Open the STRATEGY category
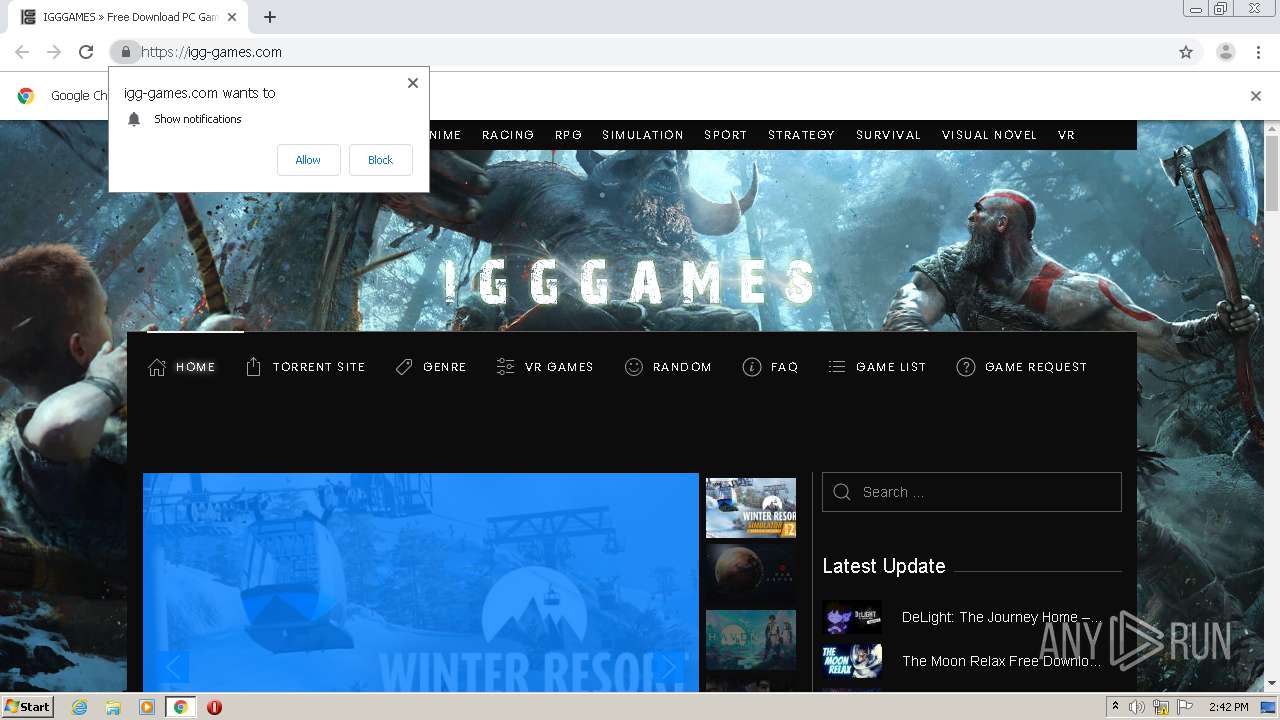Image resolution: width=1280 pixels, height=720 pixels. tap(801, 135)
